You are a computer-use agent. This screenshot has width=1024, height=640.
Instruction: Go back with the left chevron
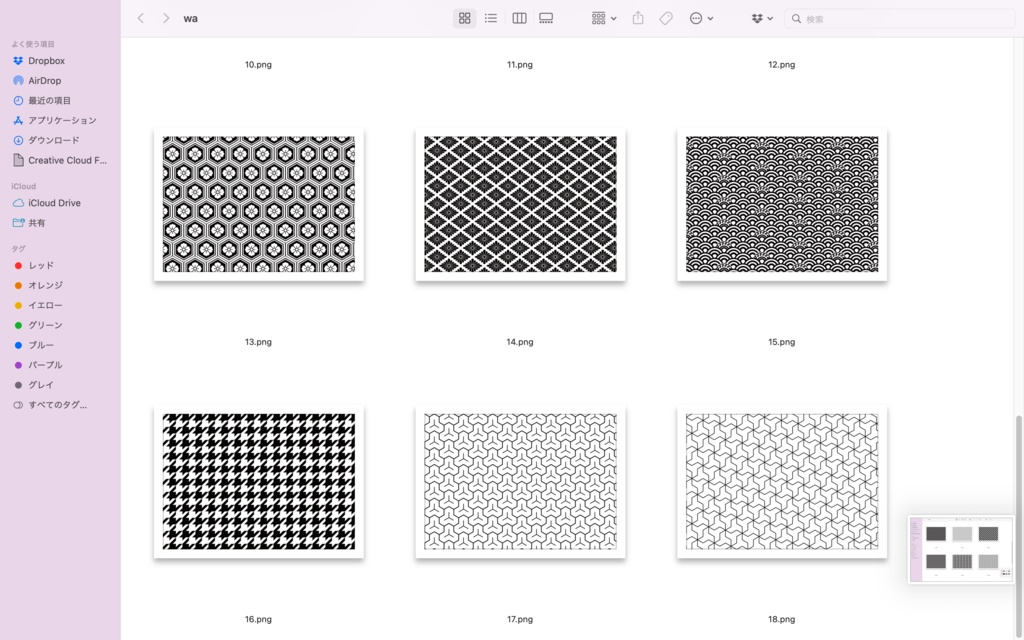pos(140,18)
